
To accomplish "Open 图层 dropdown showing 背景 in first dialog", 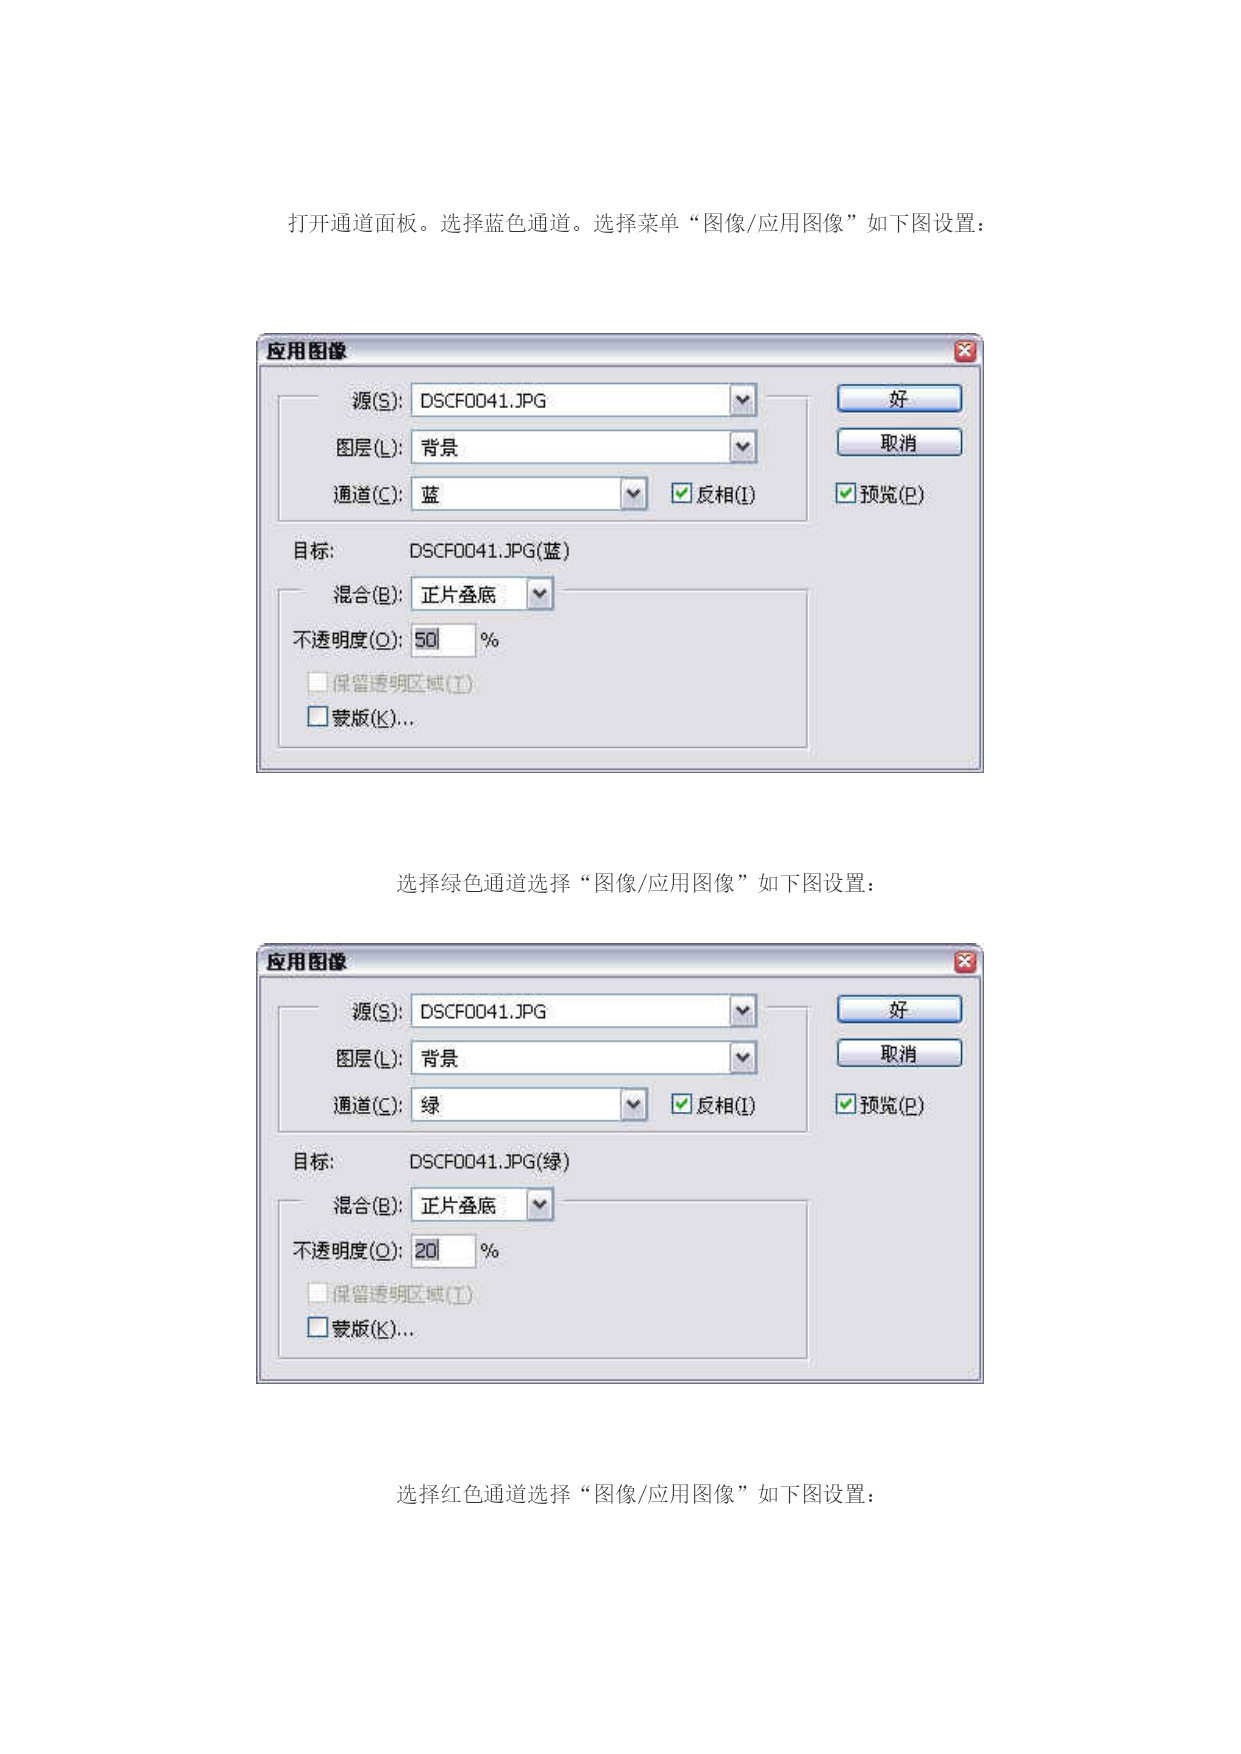I will (742, 446).
